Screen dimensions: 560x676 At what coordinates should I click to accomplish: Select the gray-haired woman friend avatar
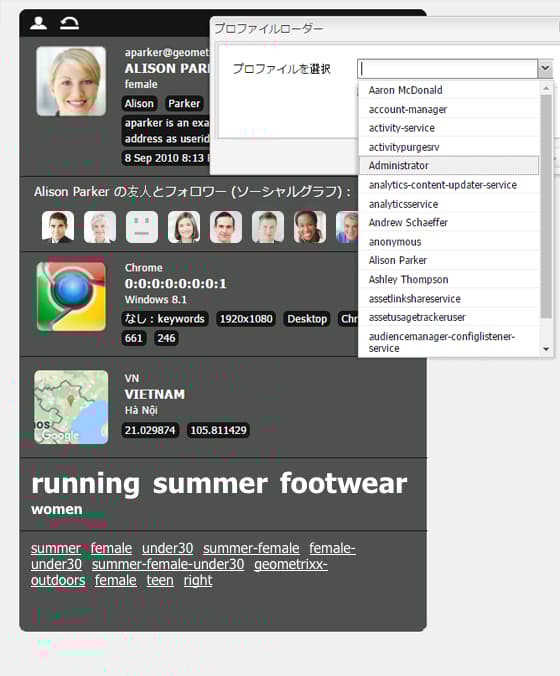point(100,227)
